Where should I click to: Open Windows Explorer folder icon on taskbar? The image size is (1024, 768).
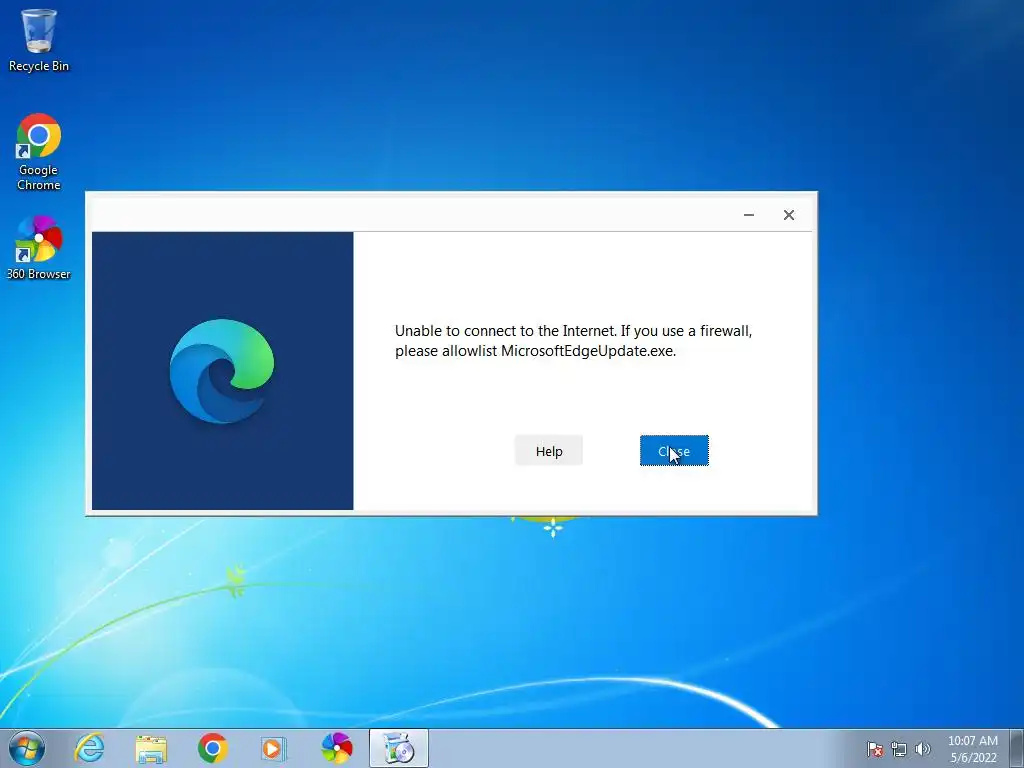[x=151, y=748]
